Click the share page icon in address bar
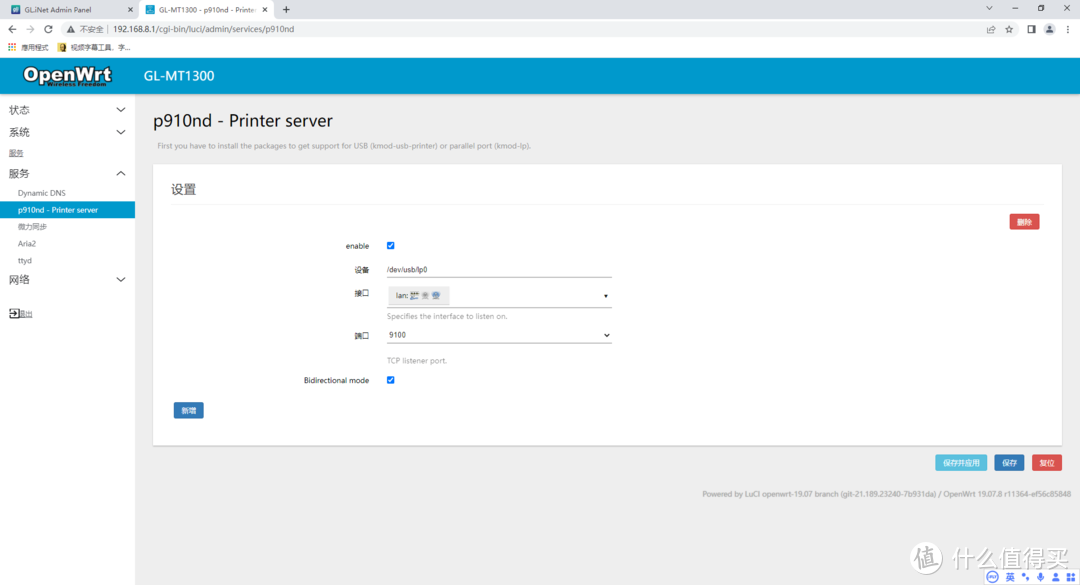1080x585 pixels. coord(991,29)
